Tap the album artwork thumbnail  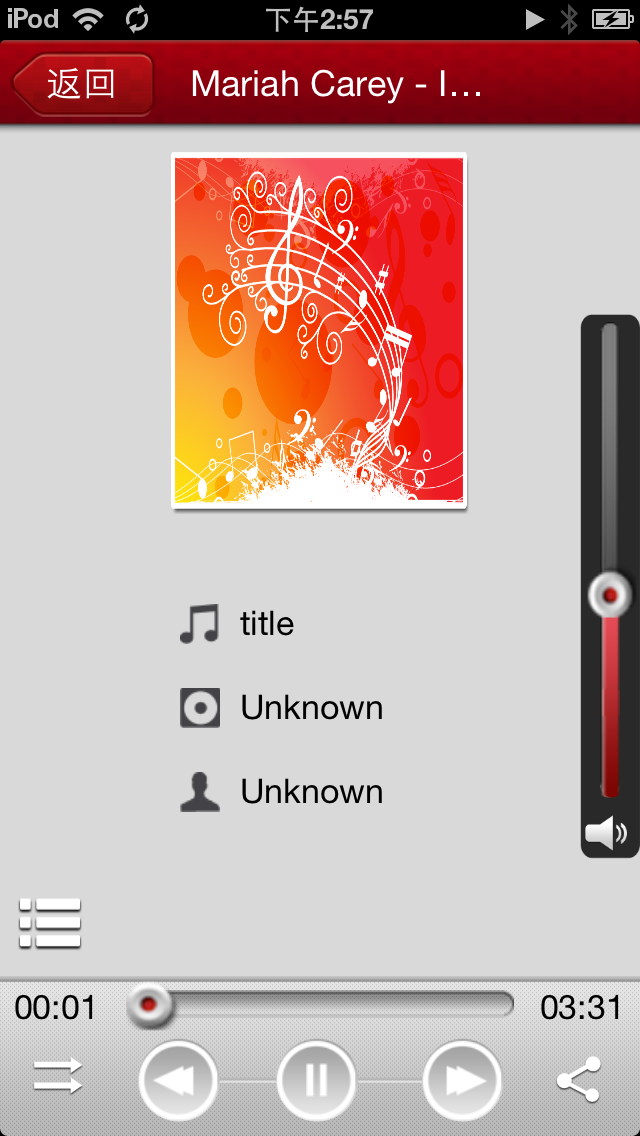(x=319, y=330)
